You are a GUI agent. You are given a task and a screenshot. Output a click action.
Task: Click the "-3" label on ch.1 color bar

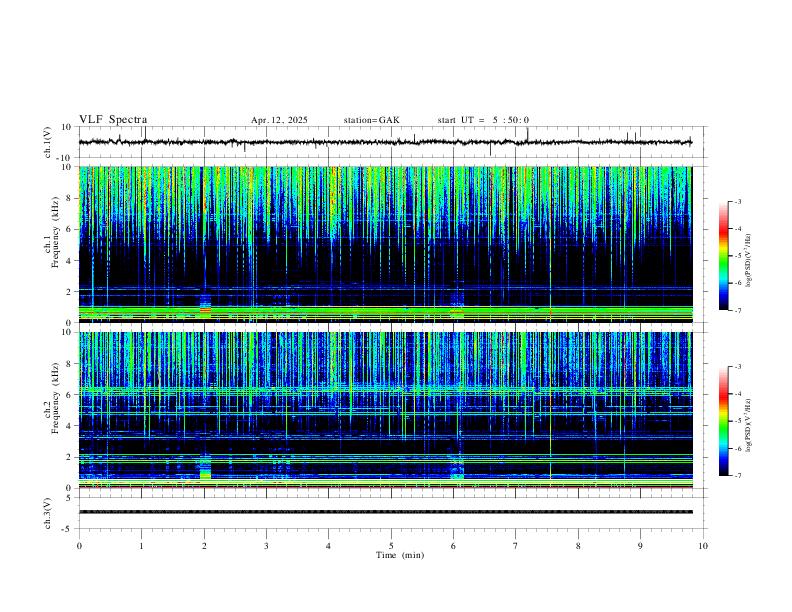pos(737,201)
